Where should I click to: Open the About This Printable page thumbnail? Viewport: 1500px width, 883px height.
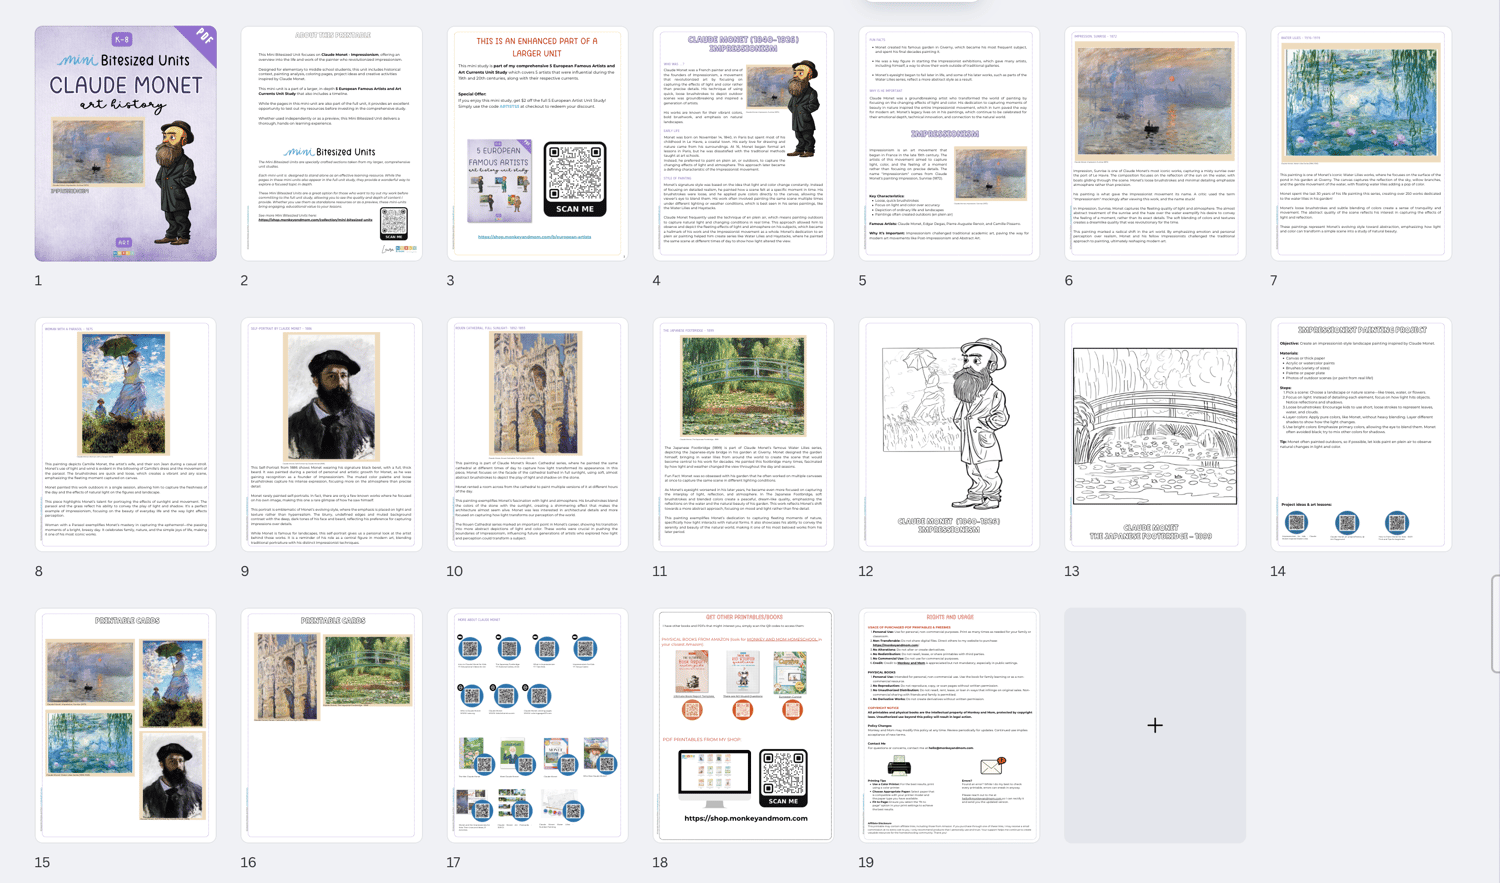[x=332, y=144]
